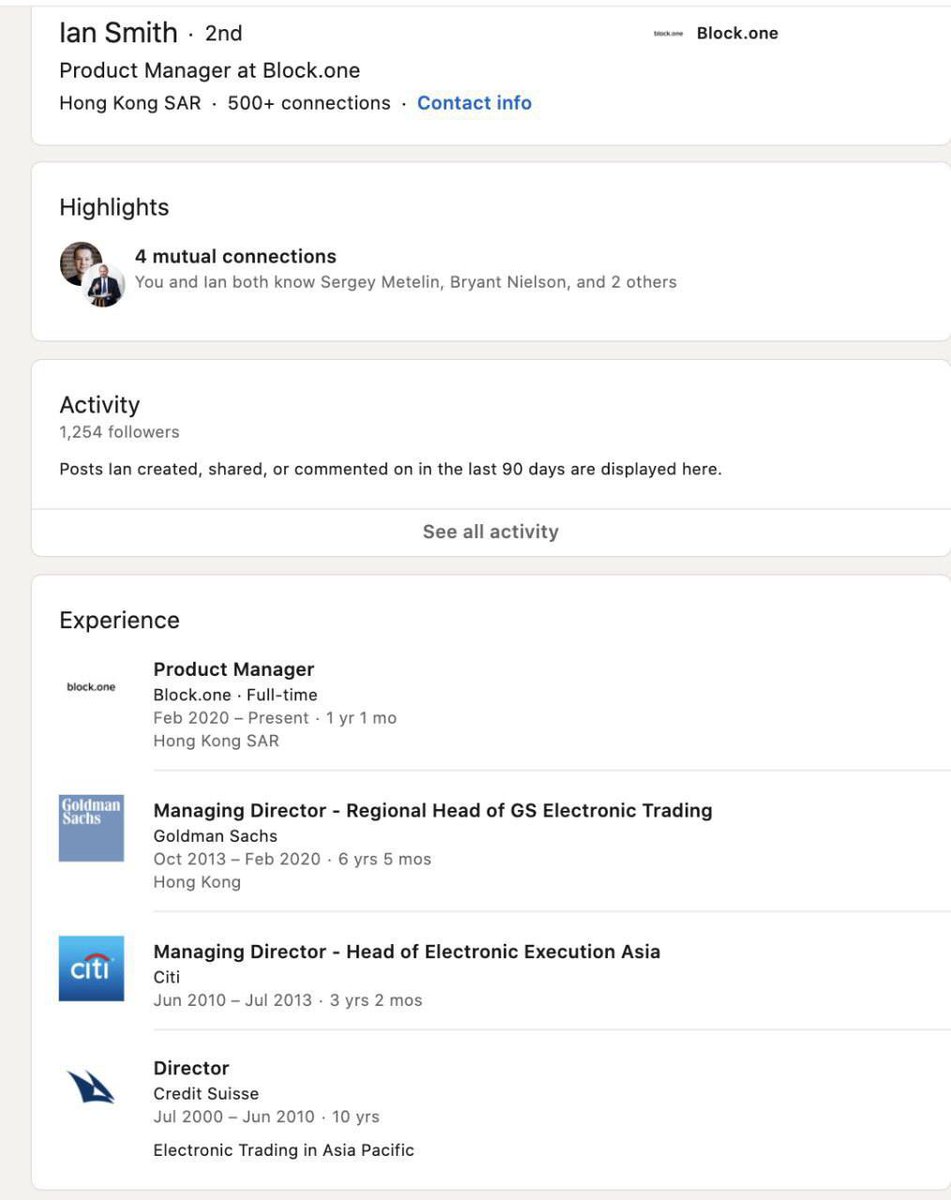Click the Citi logo in Experience list
The width and height of the screenshot is (951, 1200).
(x=91, y=968)
